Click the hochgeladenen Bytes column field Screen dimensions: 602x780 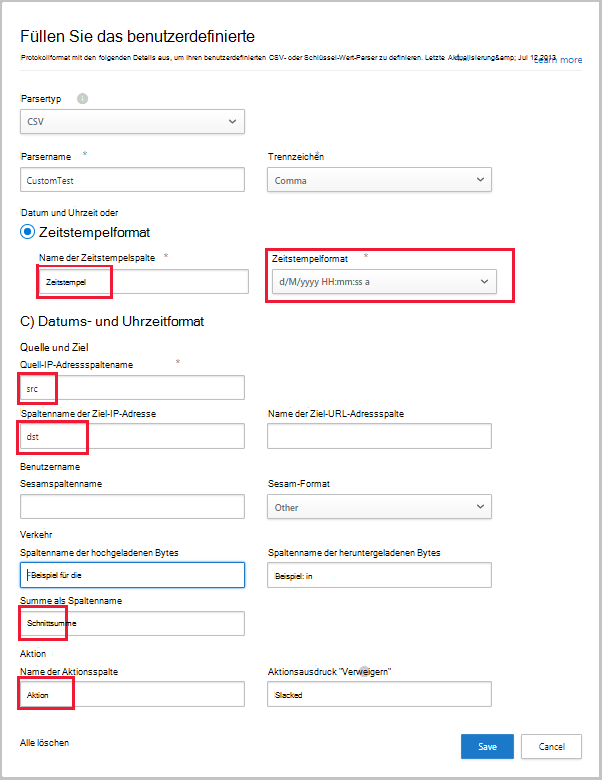[x=132, y=575]
